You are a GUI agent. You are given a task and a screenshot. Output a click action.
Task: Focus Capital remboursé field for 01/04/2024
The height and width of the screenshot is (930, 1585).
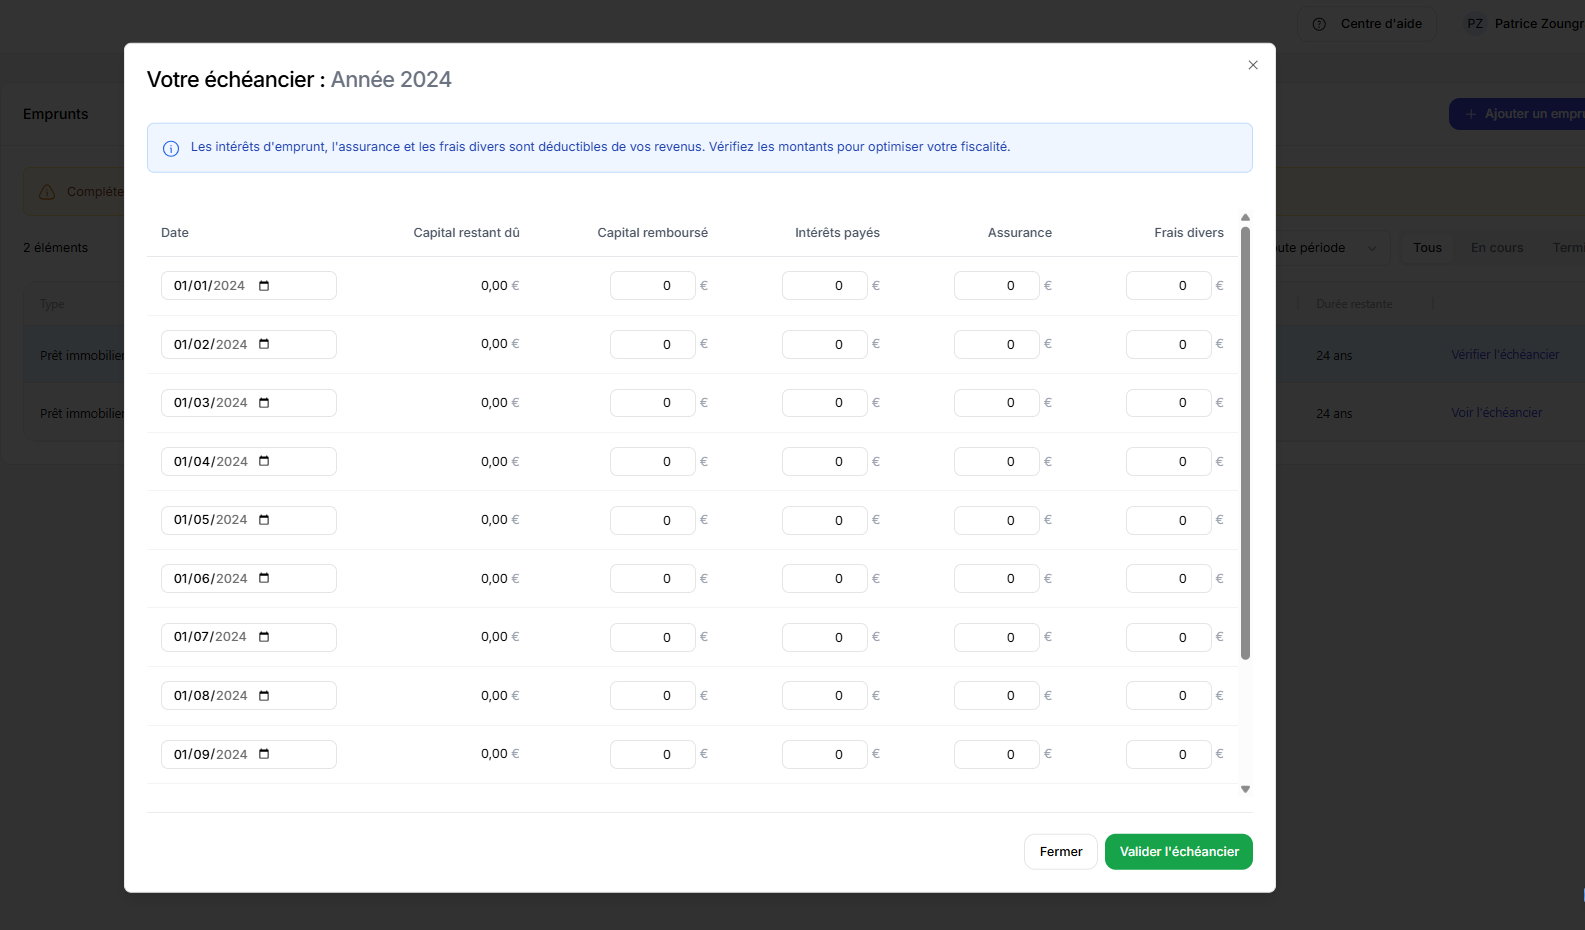tap(652, 461)
